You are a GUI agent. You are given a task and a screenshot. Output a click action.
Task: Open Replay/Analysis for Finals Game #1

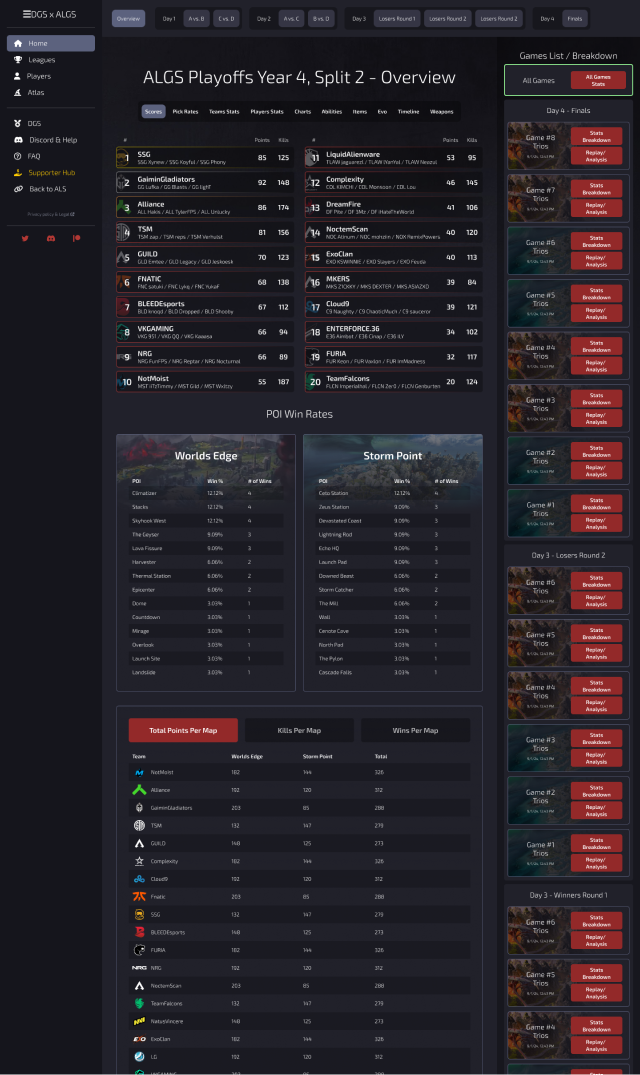596,523
